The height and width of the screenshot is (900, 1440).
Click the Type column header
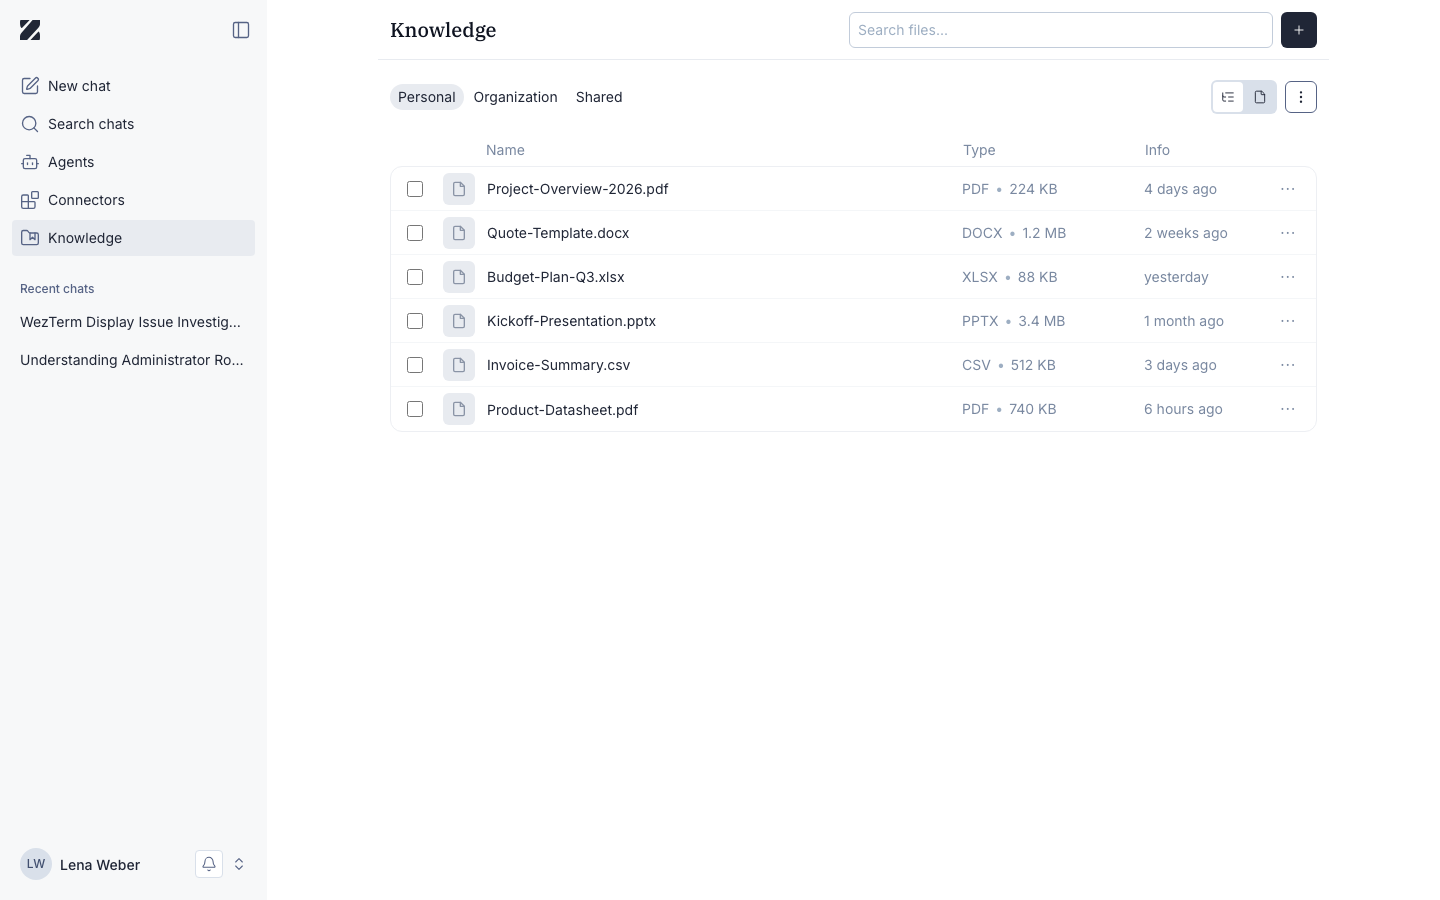coord(979,150)
